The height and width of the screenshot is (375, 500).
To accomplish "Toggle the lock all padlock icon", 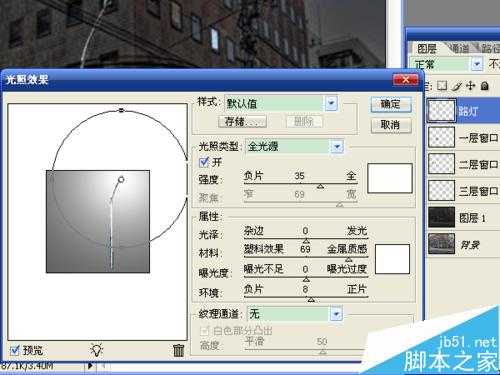I will pyautogui.click(x=485, y=86).
